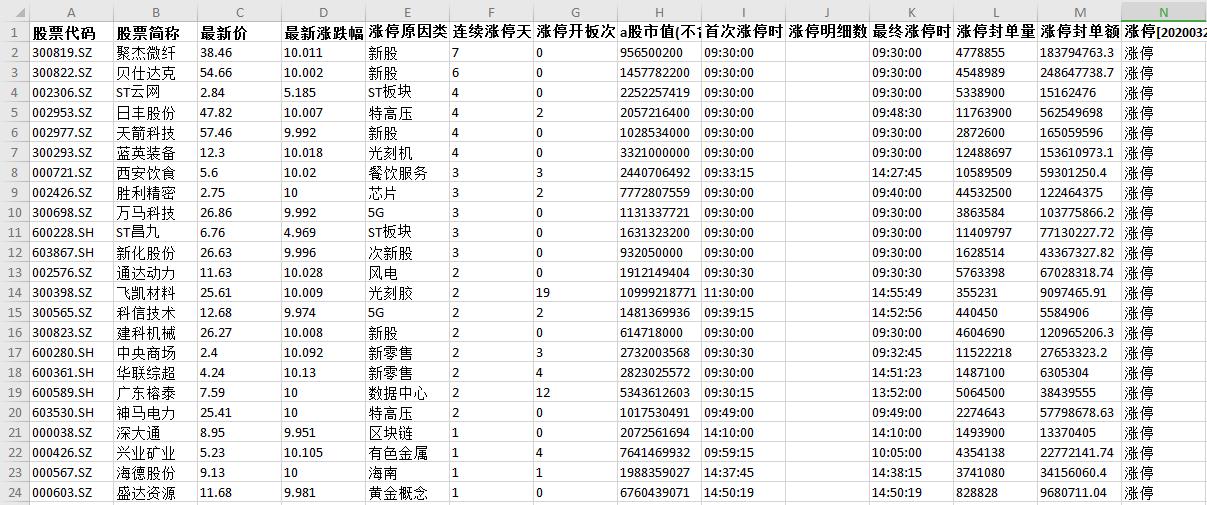Click reason cell 有色金属

click(x=407, y=452)
